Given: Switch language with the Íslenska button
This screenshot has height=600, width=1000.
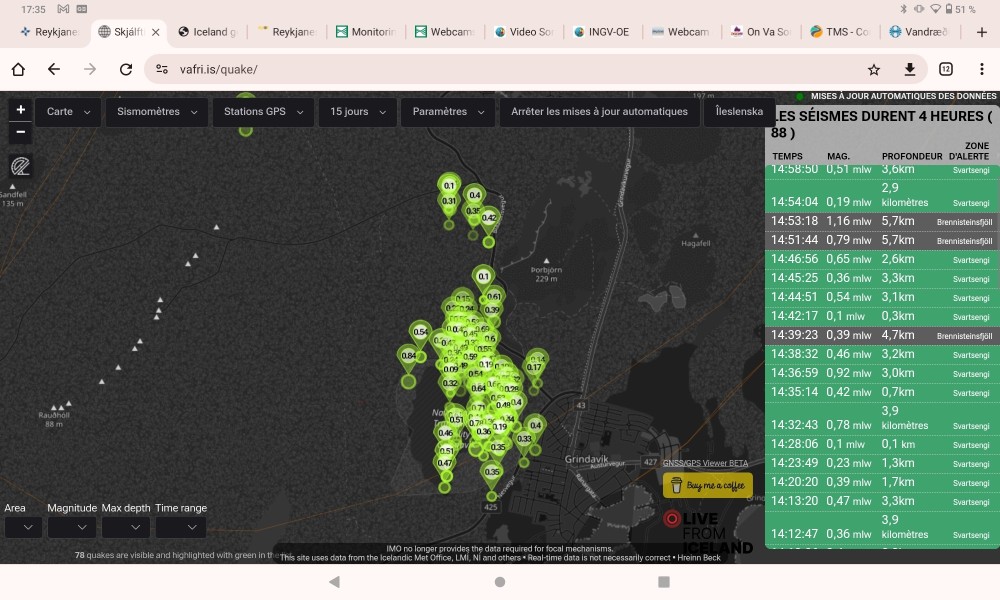Looking at the screenshot, I should (x=739, y=112).
